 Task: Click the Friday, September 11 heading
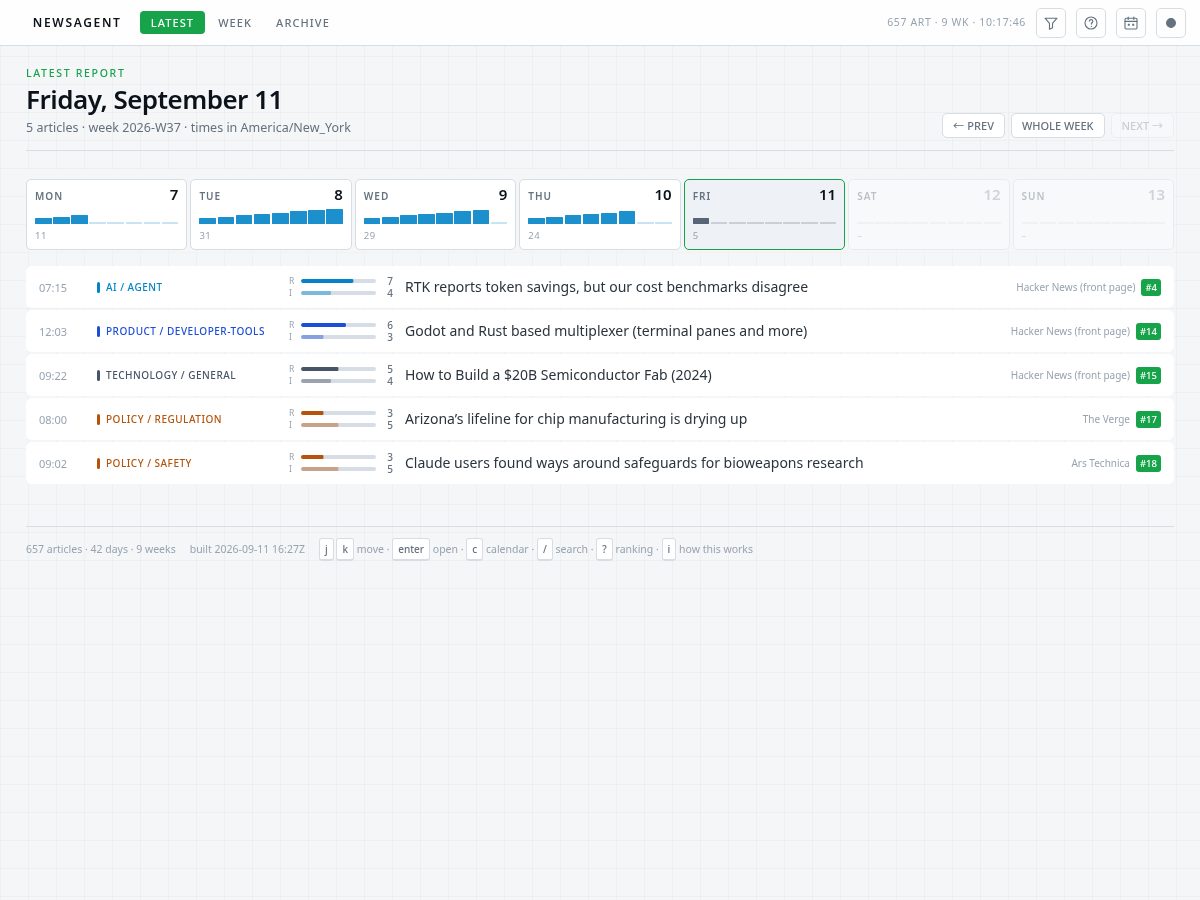pos(154,100)
